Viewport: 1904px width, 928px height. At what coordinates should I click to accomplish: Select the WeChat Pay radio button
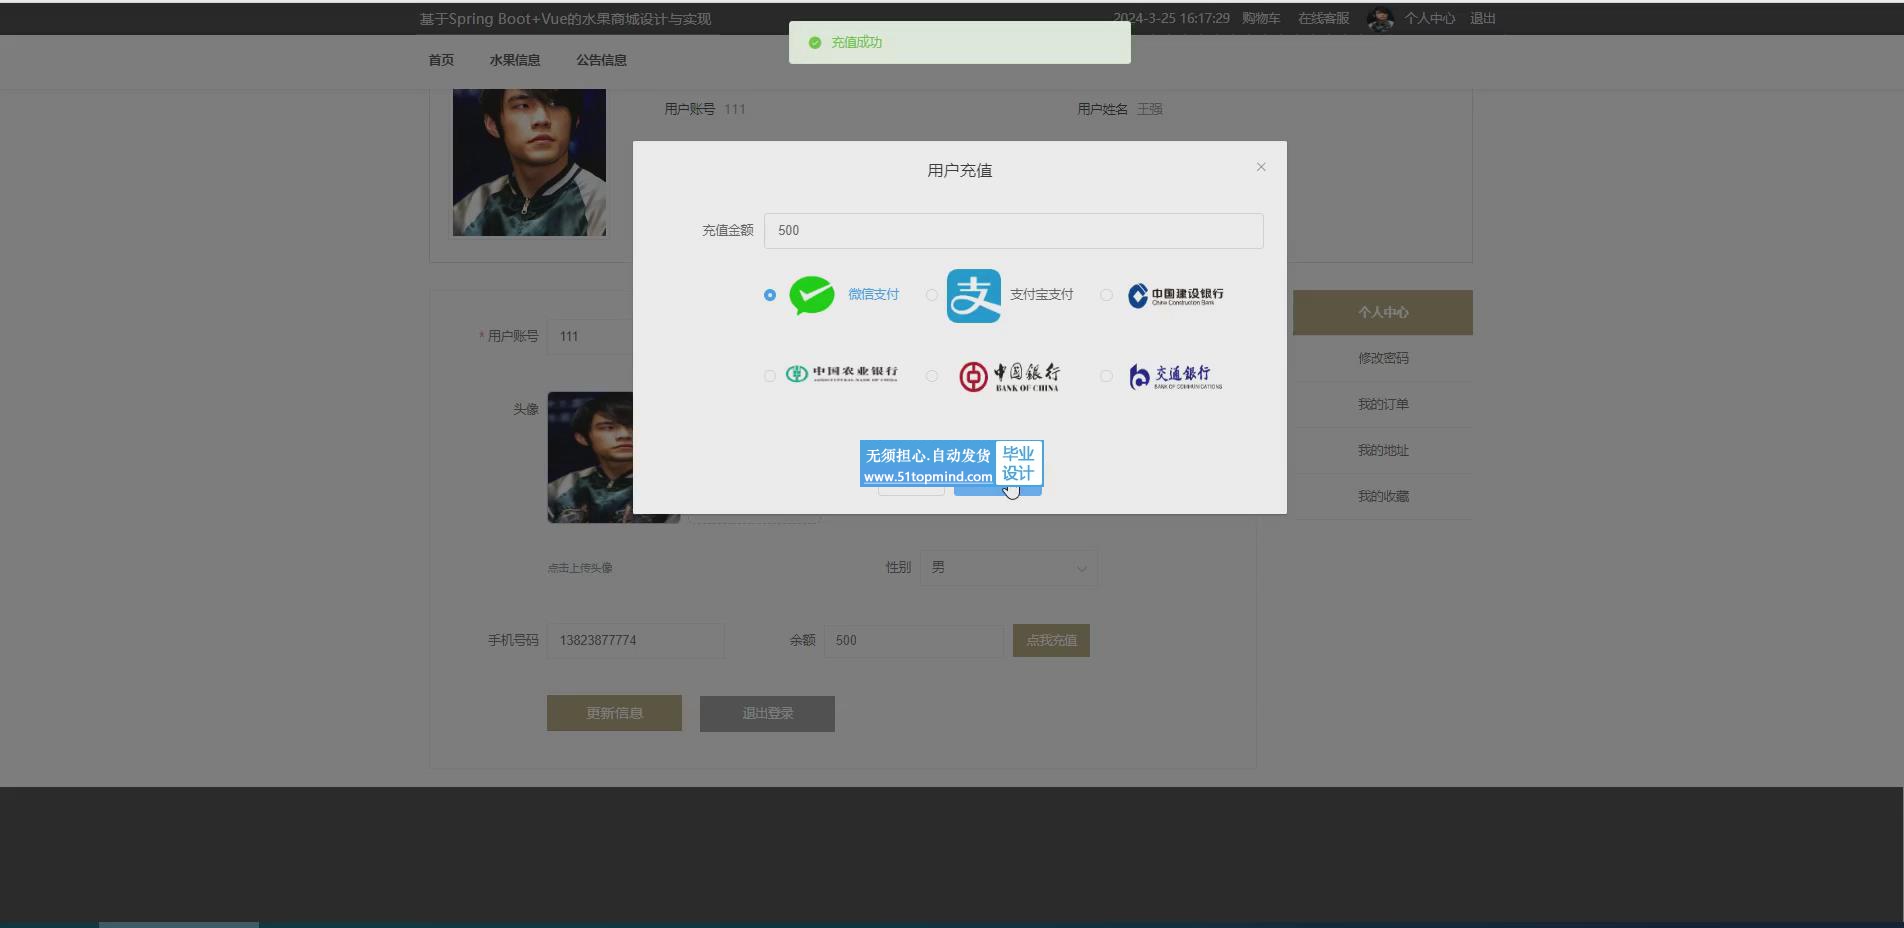[769, 295]
